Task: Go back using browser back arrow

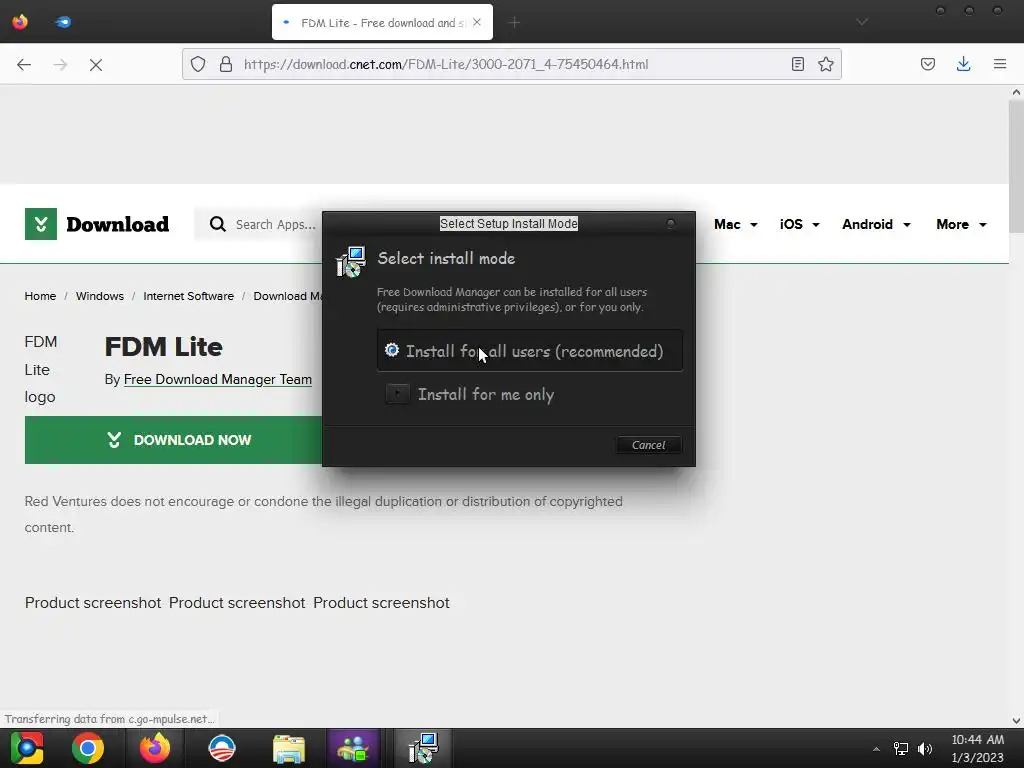Action: tap(24, 65)
